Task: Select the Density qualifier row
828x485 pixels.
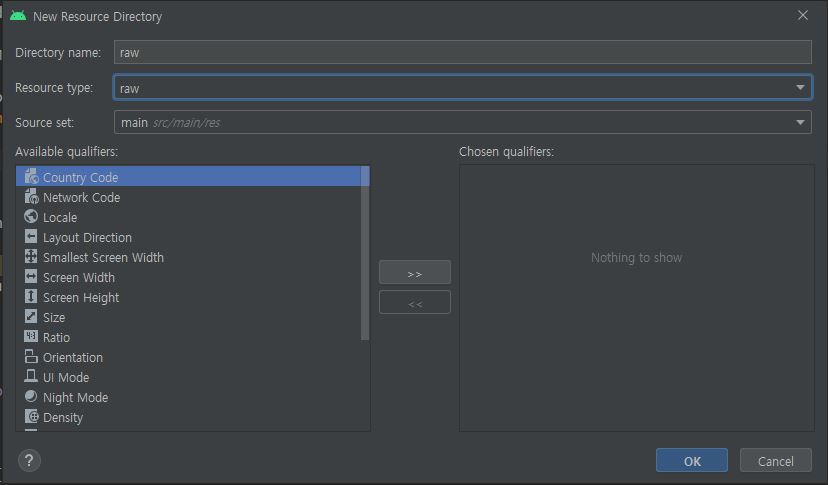Action: point(189,417)
